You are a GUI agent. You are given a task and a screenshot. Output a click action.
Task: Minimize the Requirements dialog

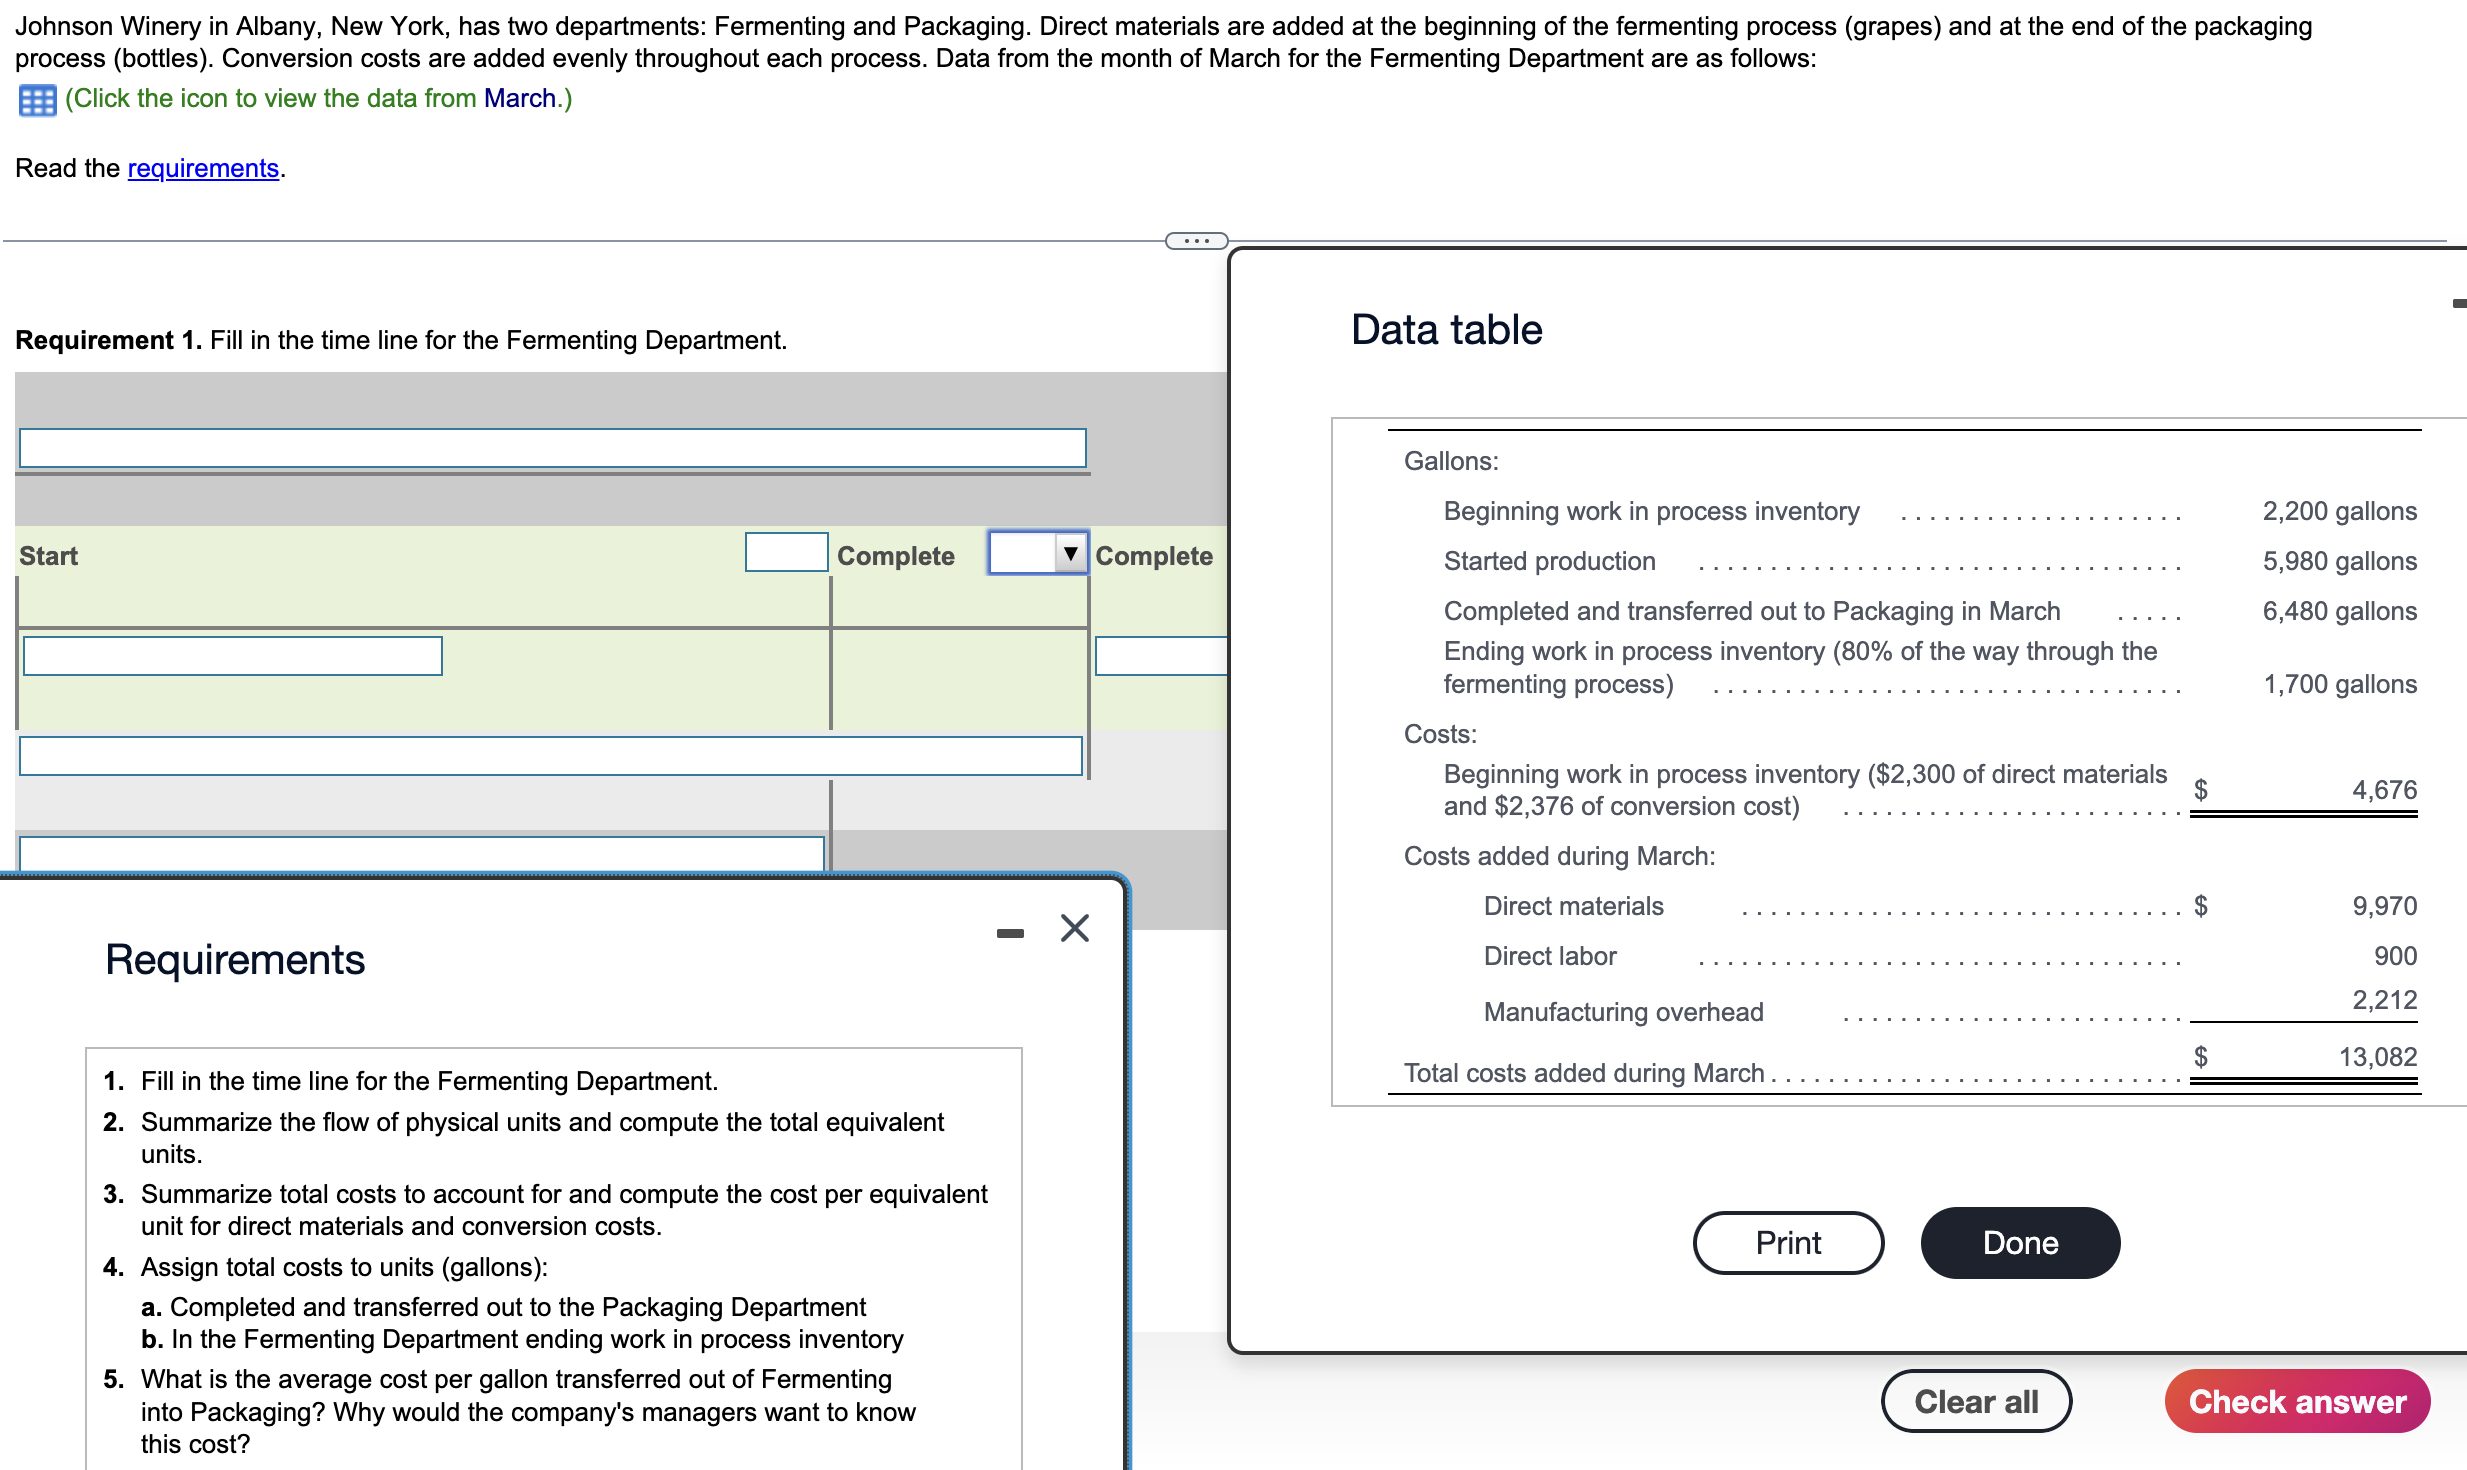[x=1010, y=932]
